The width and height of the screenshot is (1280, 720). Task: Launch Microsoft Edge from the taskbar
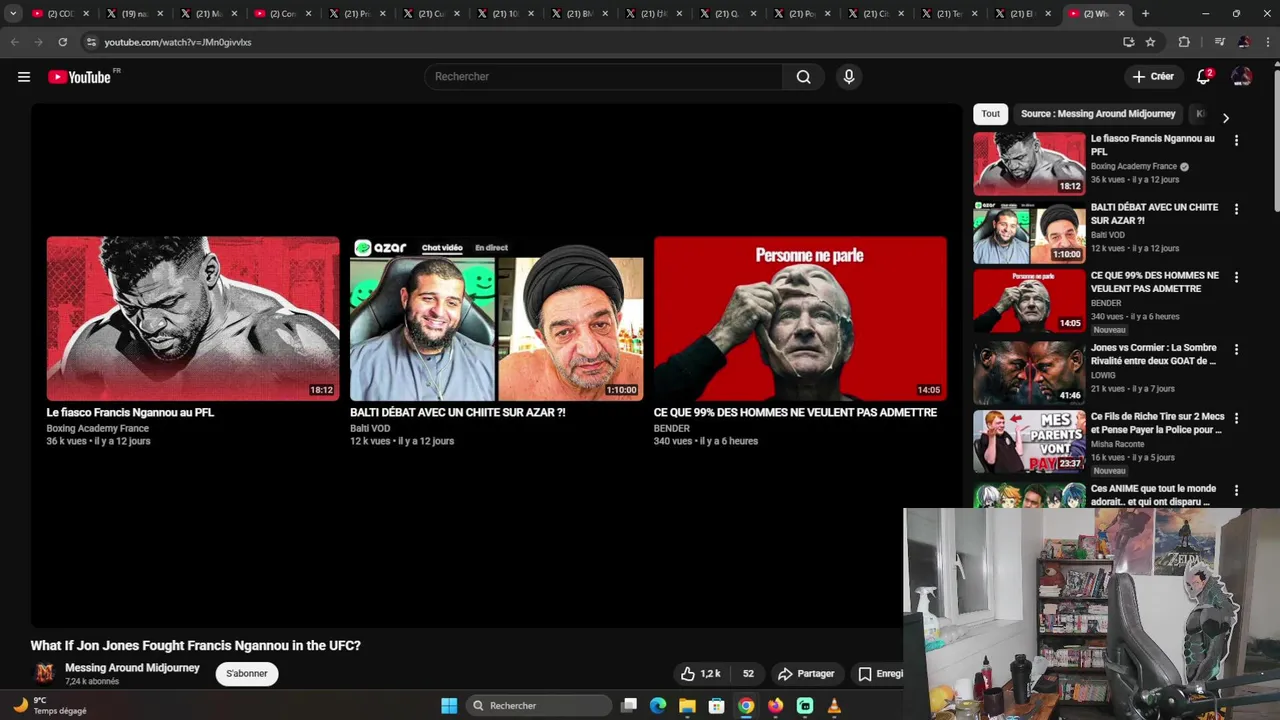(658, 706)
